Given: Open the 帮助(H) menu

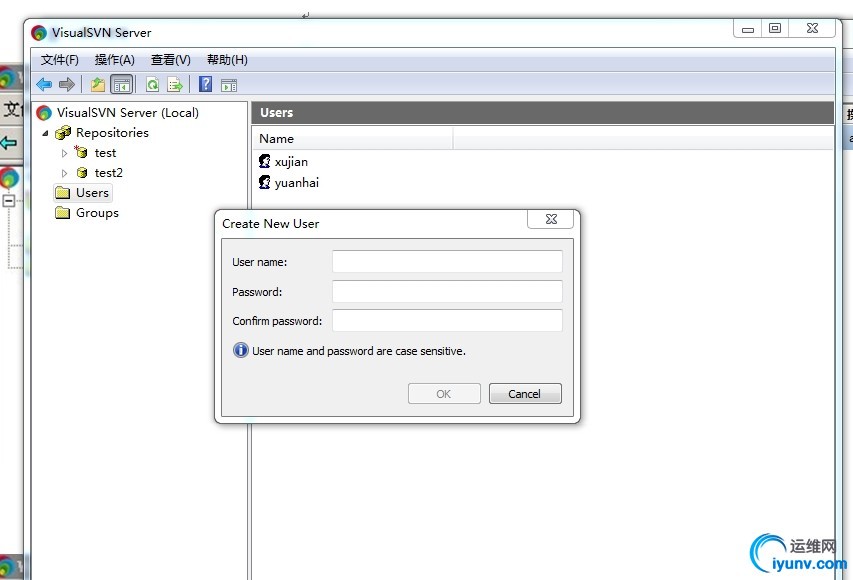Looking at the screenshot, I should 227,60.
